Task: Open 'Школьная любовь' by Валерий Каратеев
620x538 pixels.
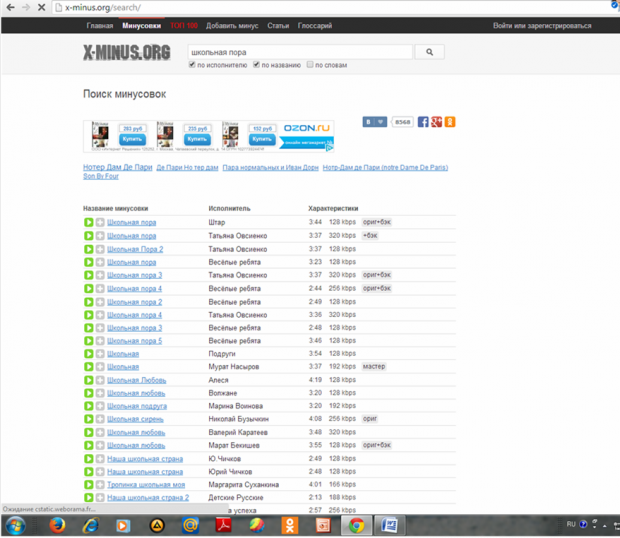Action: (x=136, y=432)
